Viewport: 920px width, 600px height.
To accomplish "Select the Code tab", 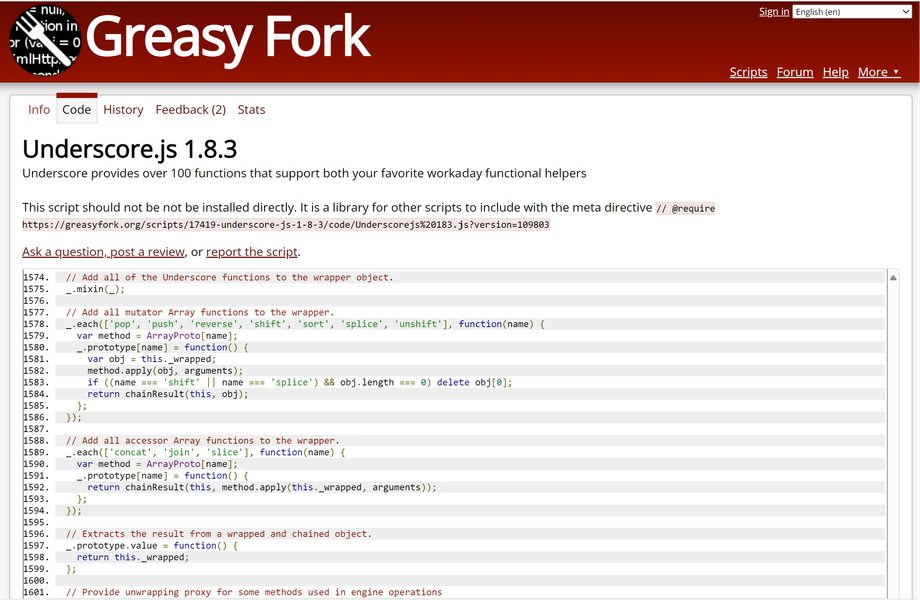I will pyautogui.click(x=77, y=109).
